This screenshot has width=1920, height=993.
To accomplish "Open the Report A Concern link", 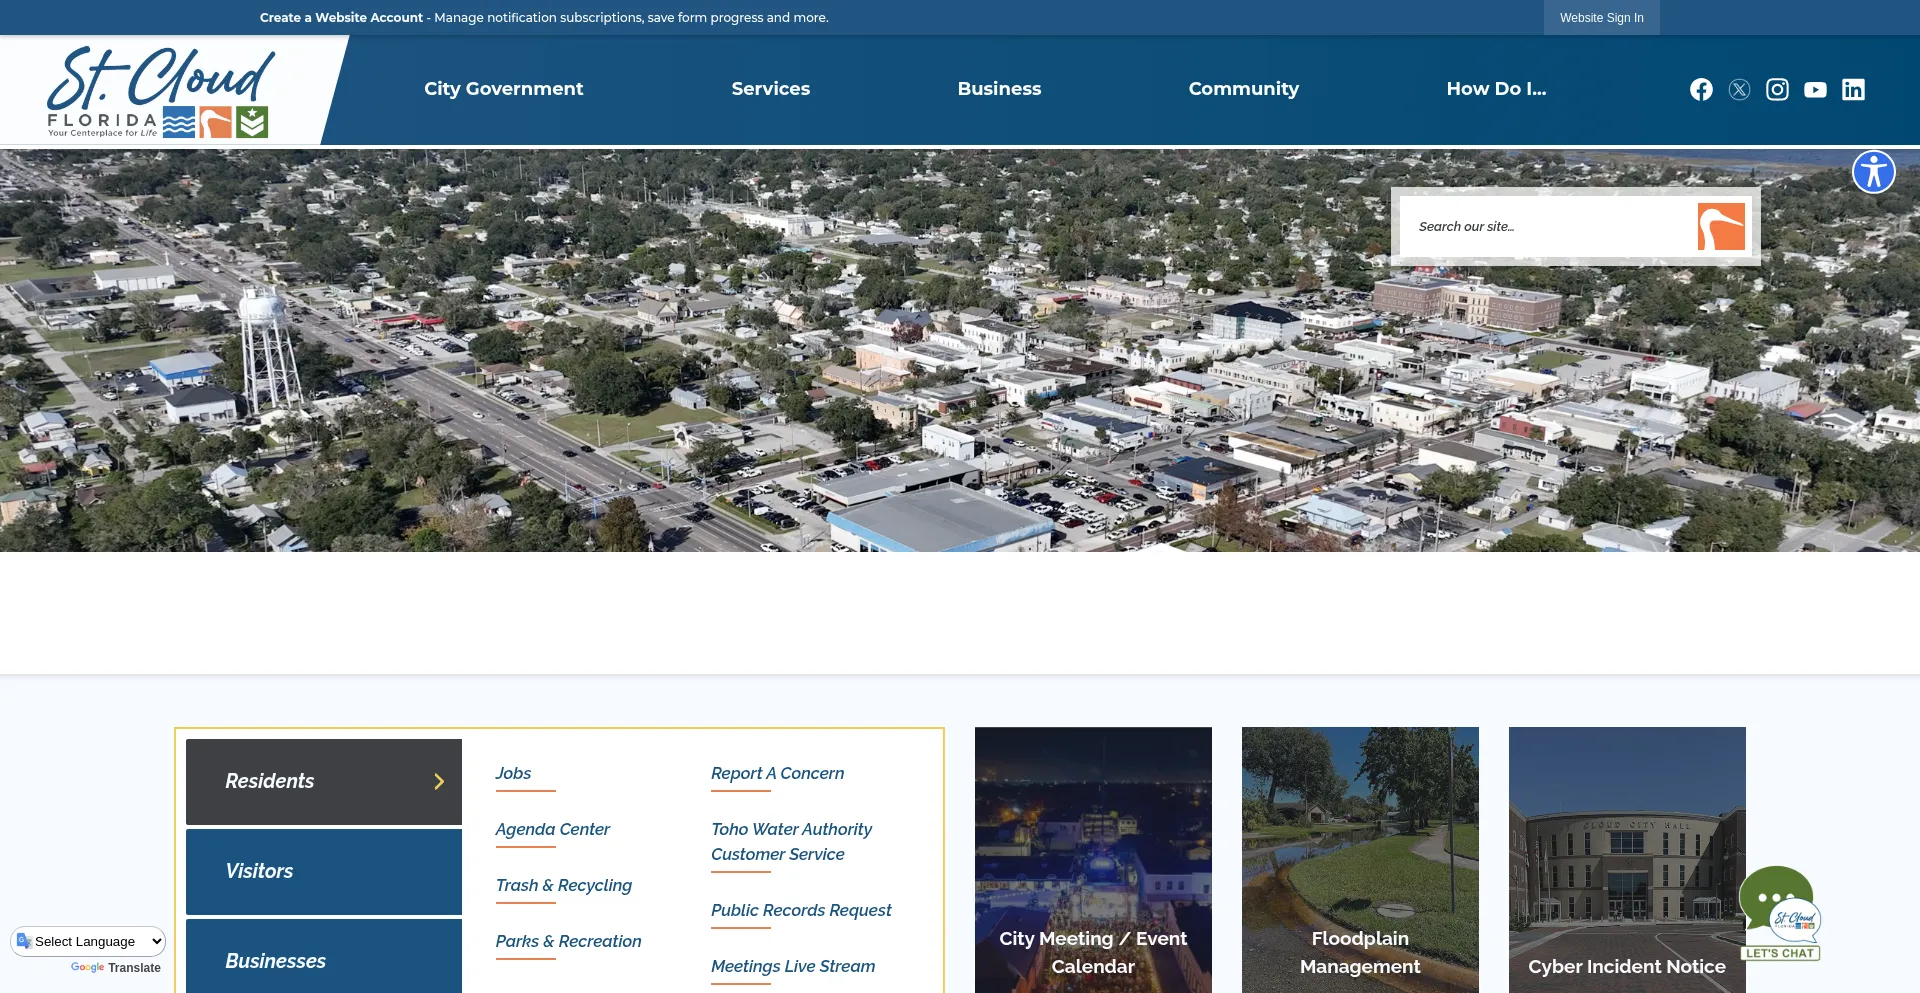I will 777,773.
